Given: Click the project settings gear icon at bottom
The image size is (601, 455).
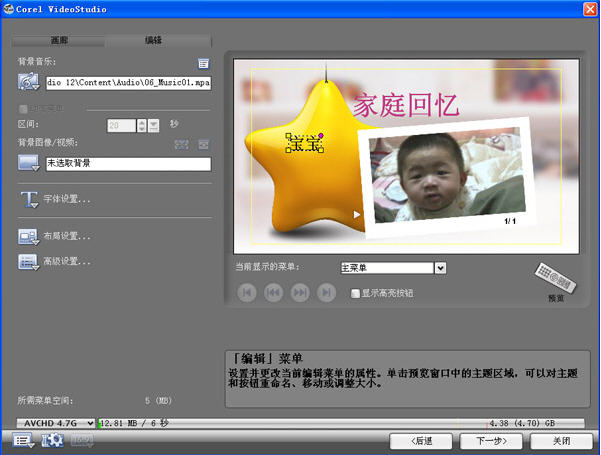Looking at the screenshot, I should tap(52, 440).
